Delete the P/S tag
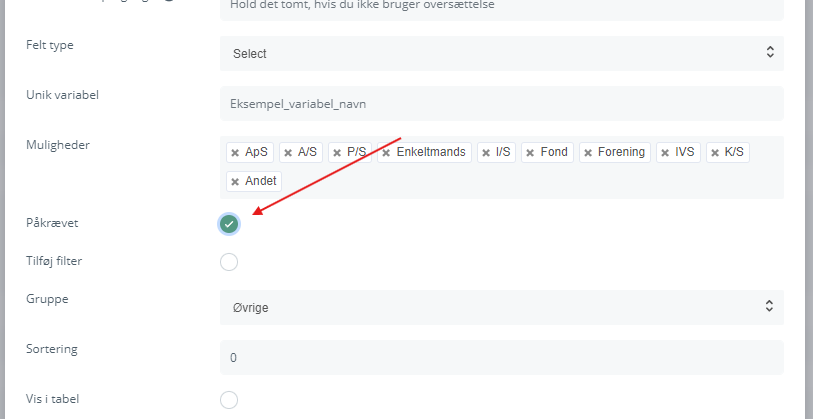This screenshot has height=419, width=813. click(x=337, y=153)
